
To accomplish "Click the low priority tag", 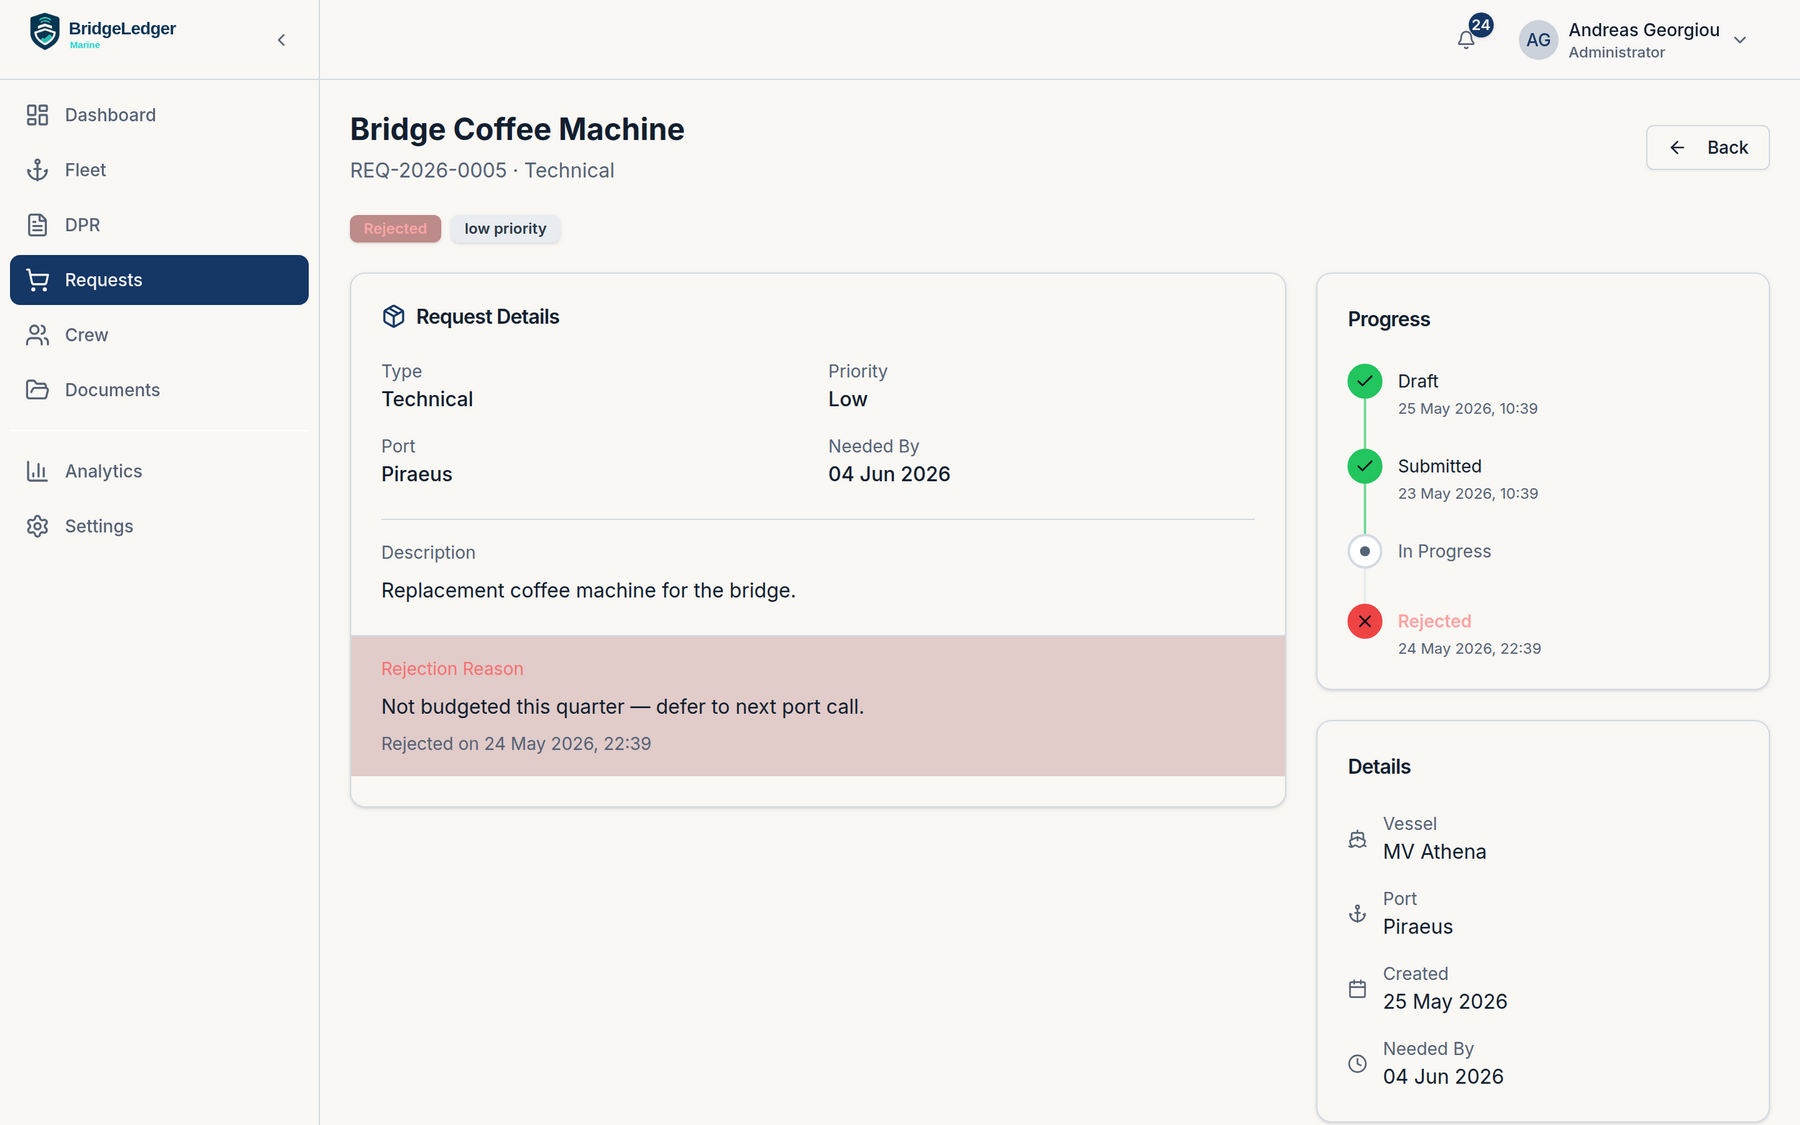I will pyautogui.click(x=505, y=229).
